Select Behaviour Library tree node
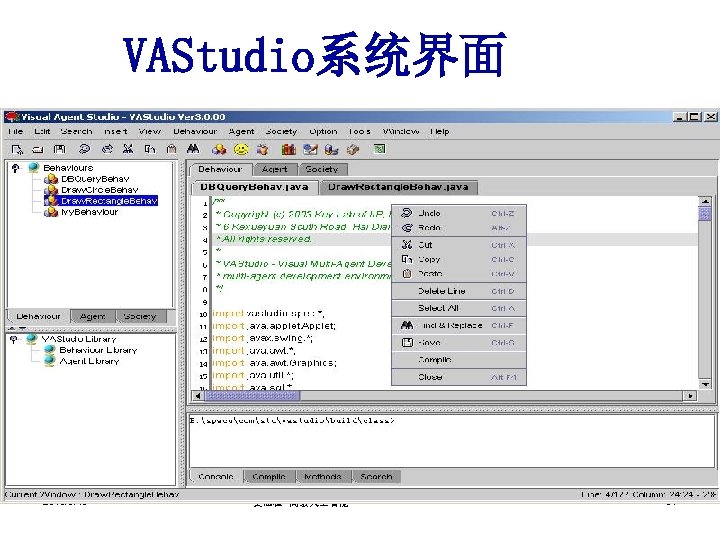Viewport: 720px width, 540px height. tap(98, 350)
